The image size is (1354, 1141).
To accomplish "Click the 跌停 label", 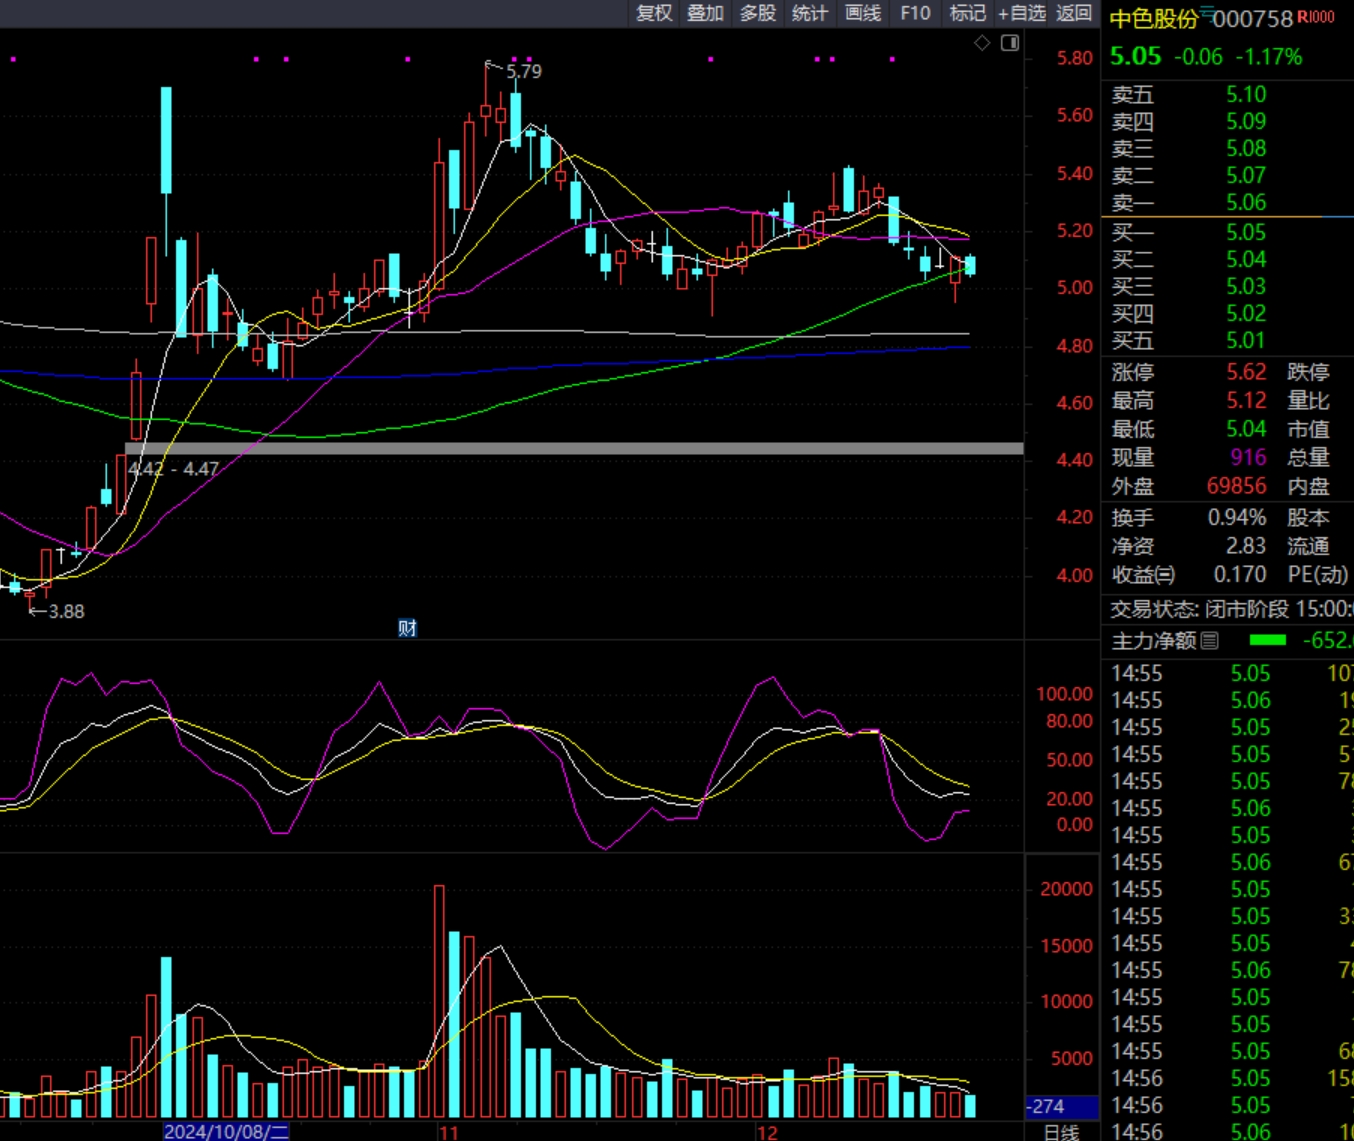I will click(1308, 372).
